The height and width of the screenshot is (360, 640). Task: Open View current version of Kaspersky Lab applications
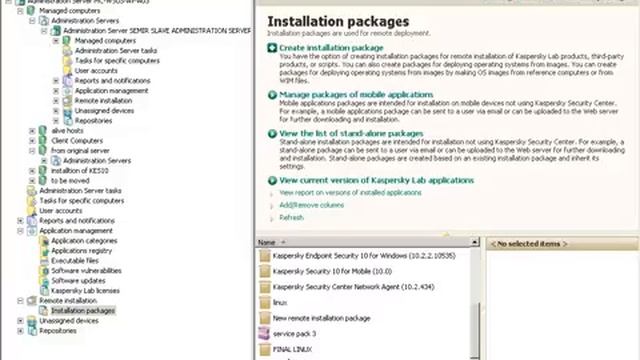(x=377, y=180)
